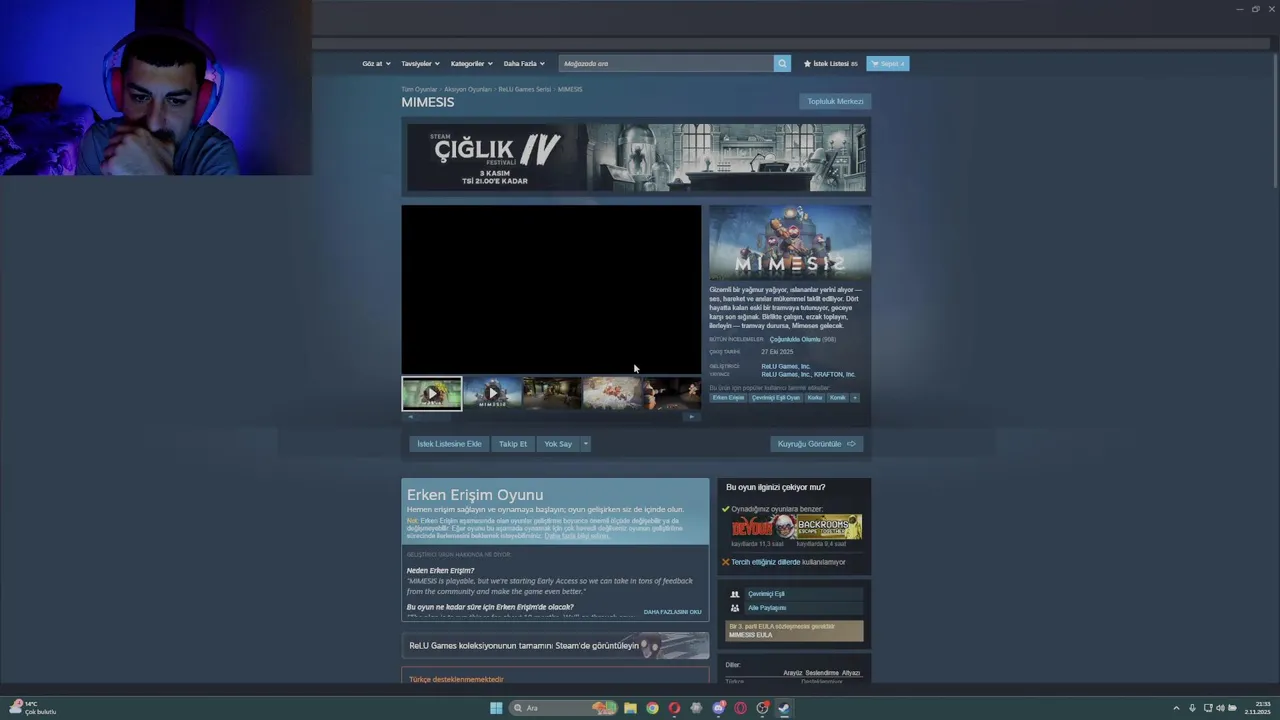Open Çoğunlukla Olumlu reviews link
The height and width of the screenshot is (720, 1280).
(795, 339)
